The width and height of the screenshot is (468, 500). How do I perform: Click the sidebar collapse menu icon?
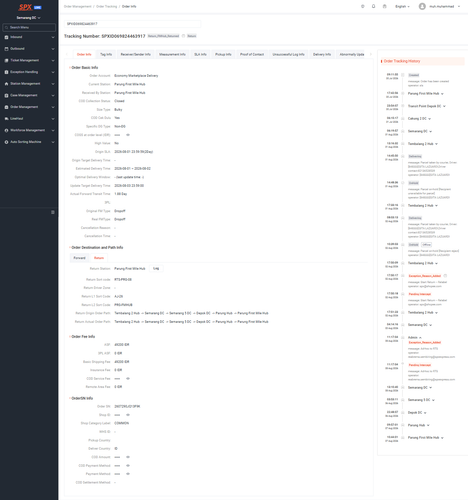tap(53, 212)
